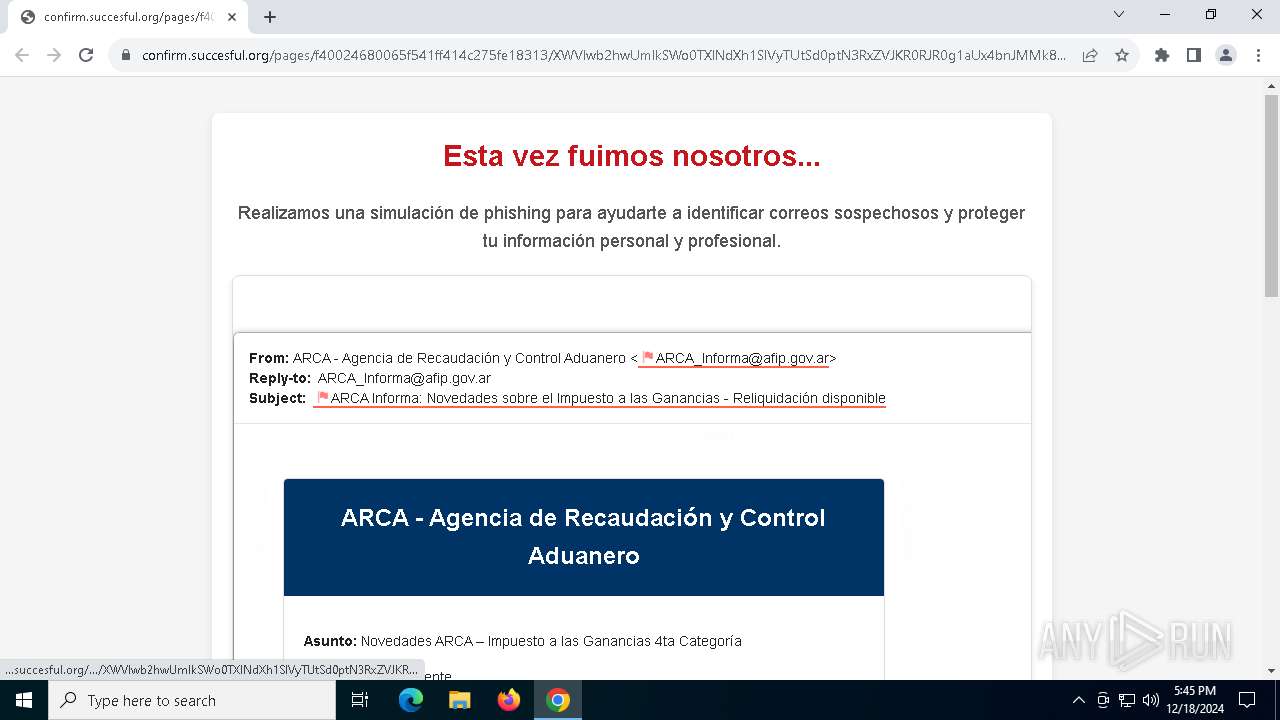The width and height of the screenshot is (1280, 720).
Task: Launch Microsoft Edge from taskbar
Action: point(411,700)
